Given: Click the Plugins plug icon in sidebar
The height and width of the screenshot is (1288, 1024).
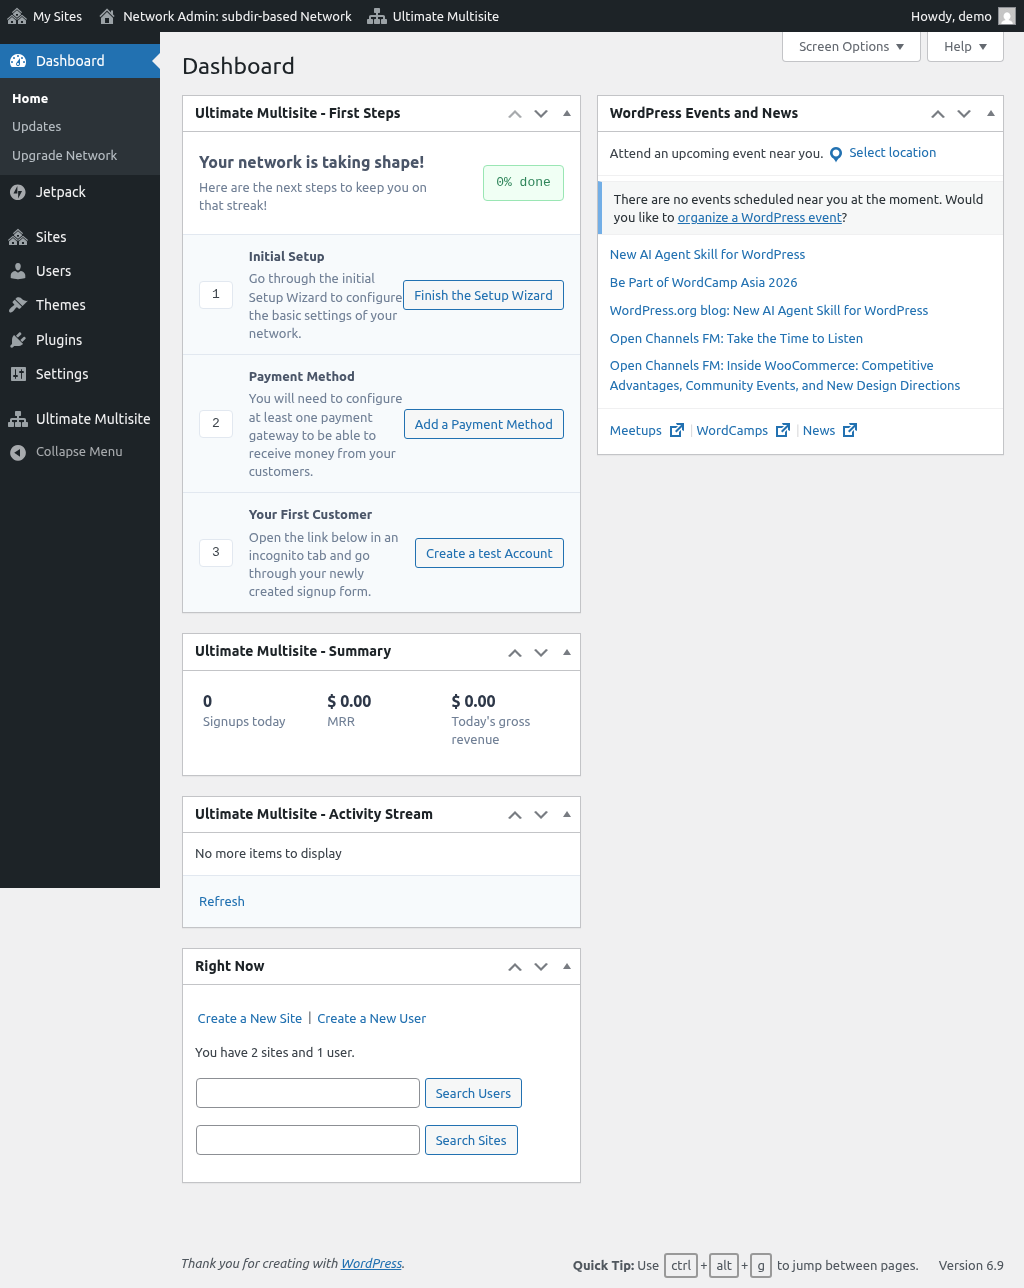Looking at the screenshot, I should pos(18,340).
